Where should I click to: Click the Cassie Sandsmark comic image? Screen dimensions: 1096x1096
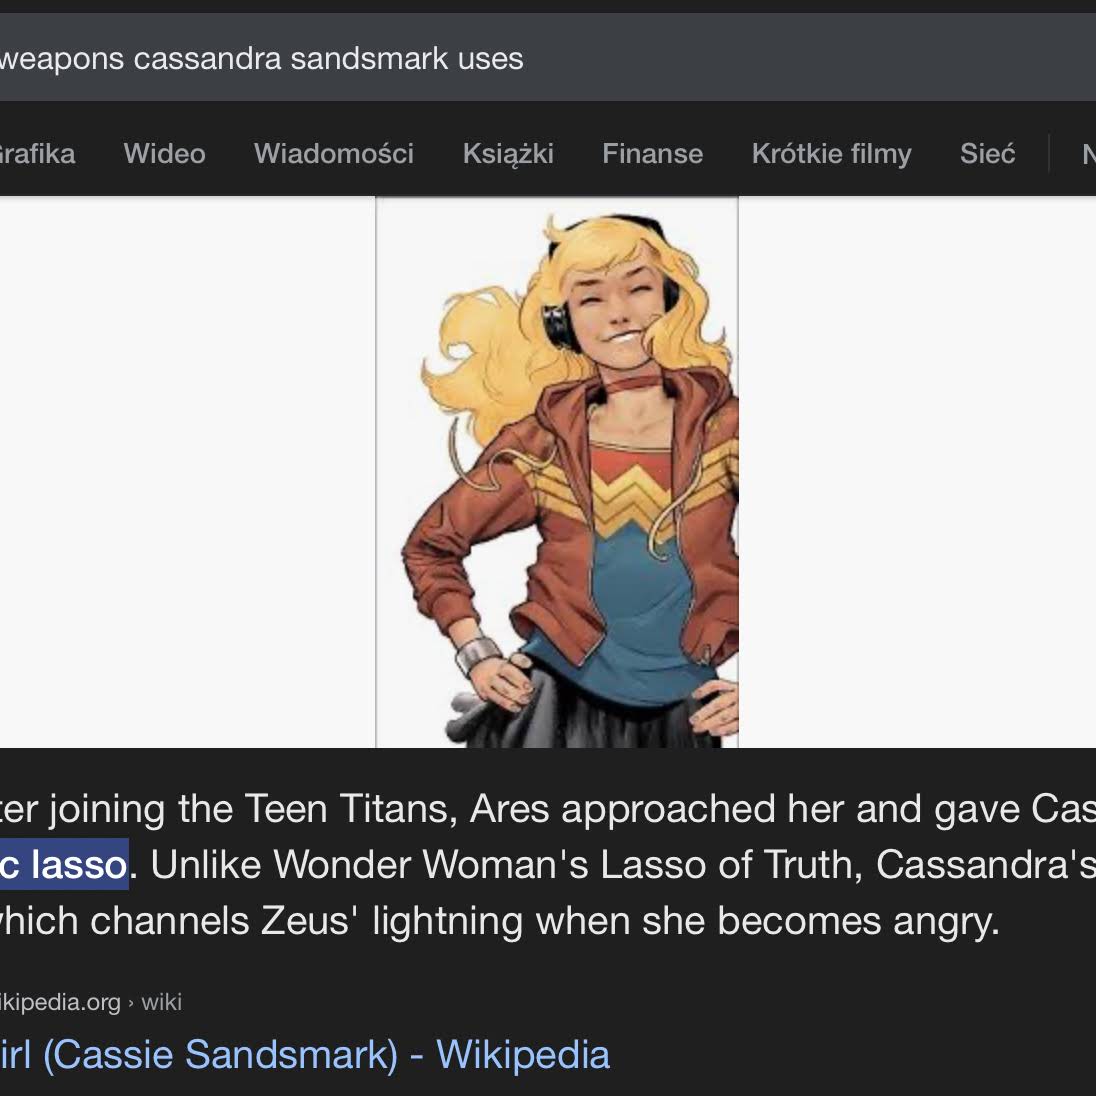click(557, 472)
